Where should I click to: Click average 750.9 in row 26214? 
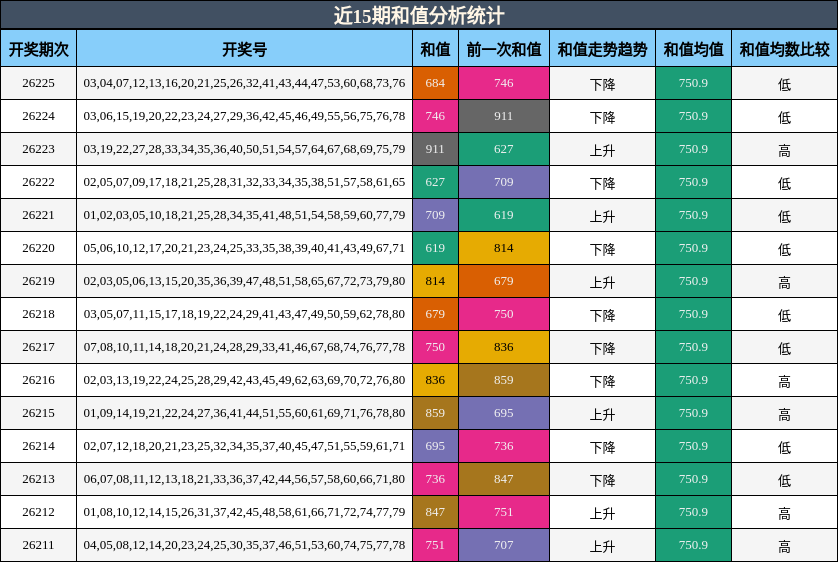point(693,446)
